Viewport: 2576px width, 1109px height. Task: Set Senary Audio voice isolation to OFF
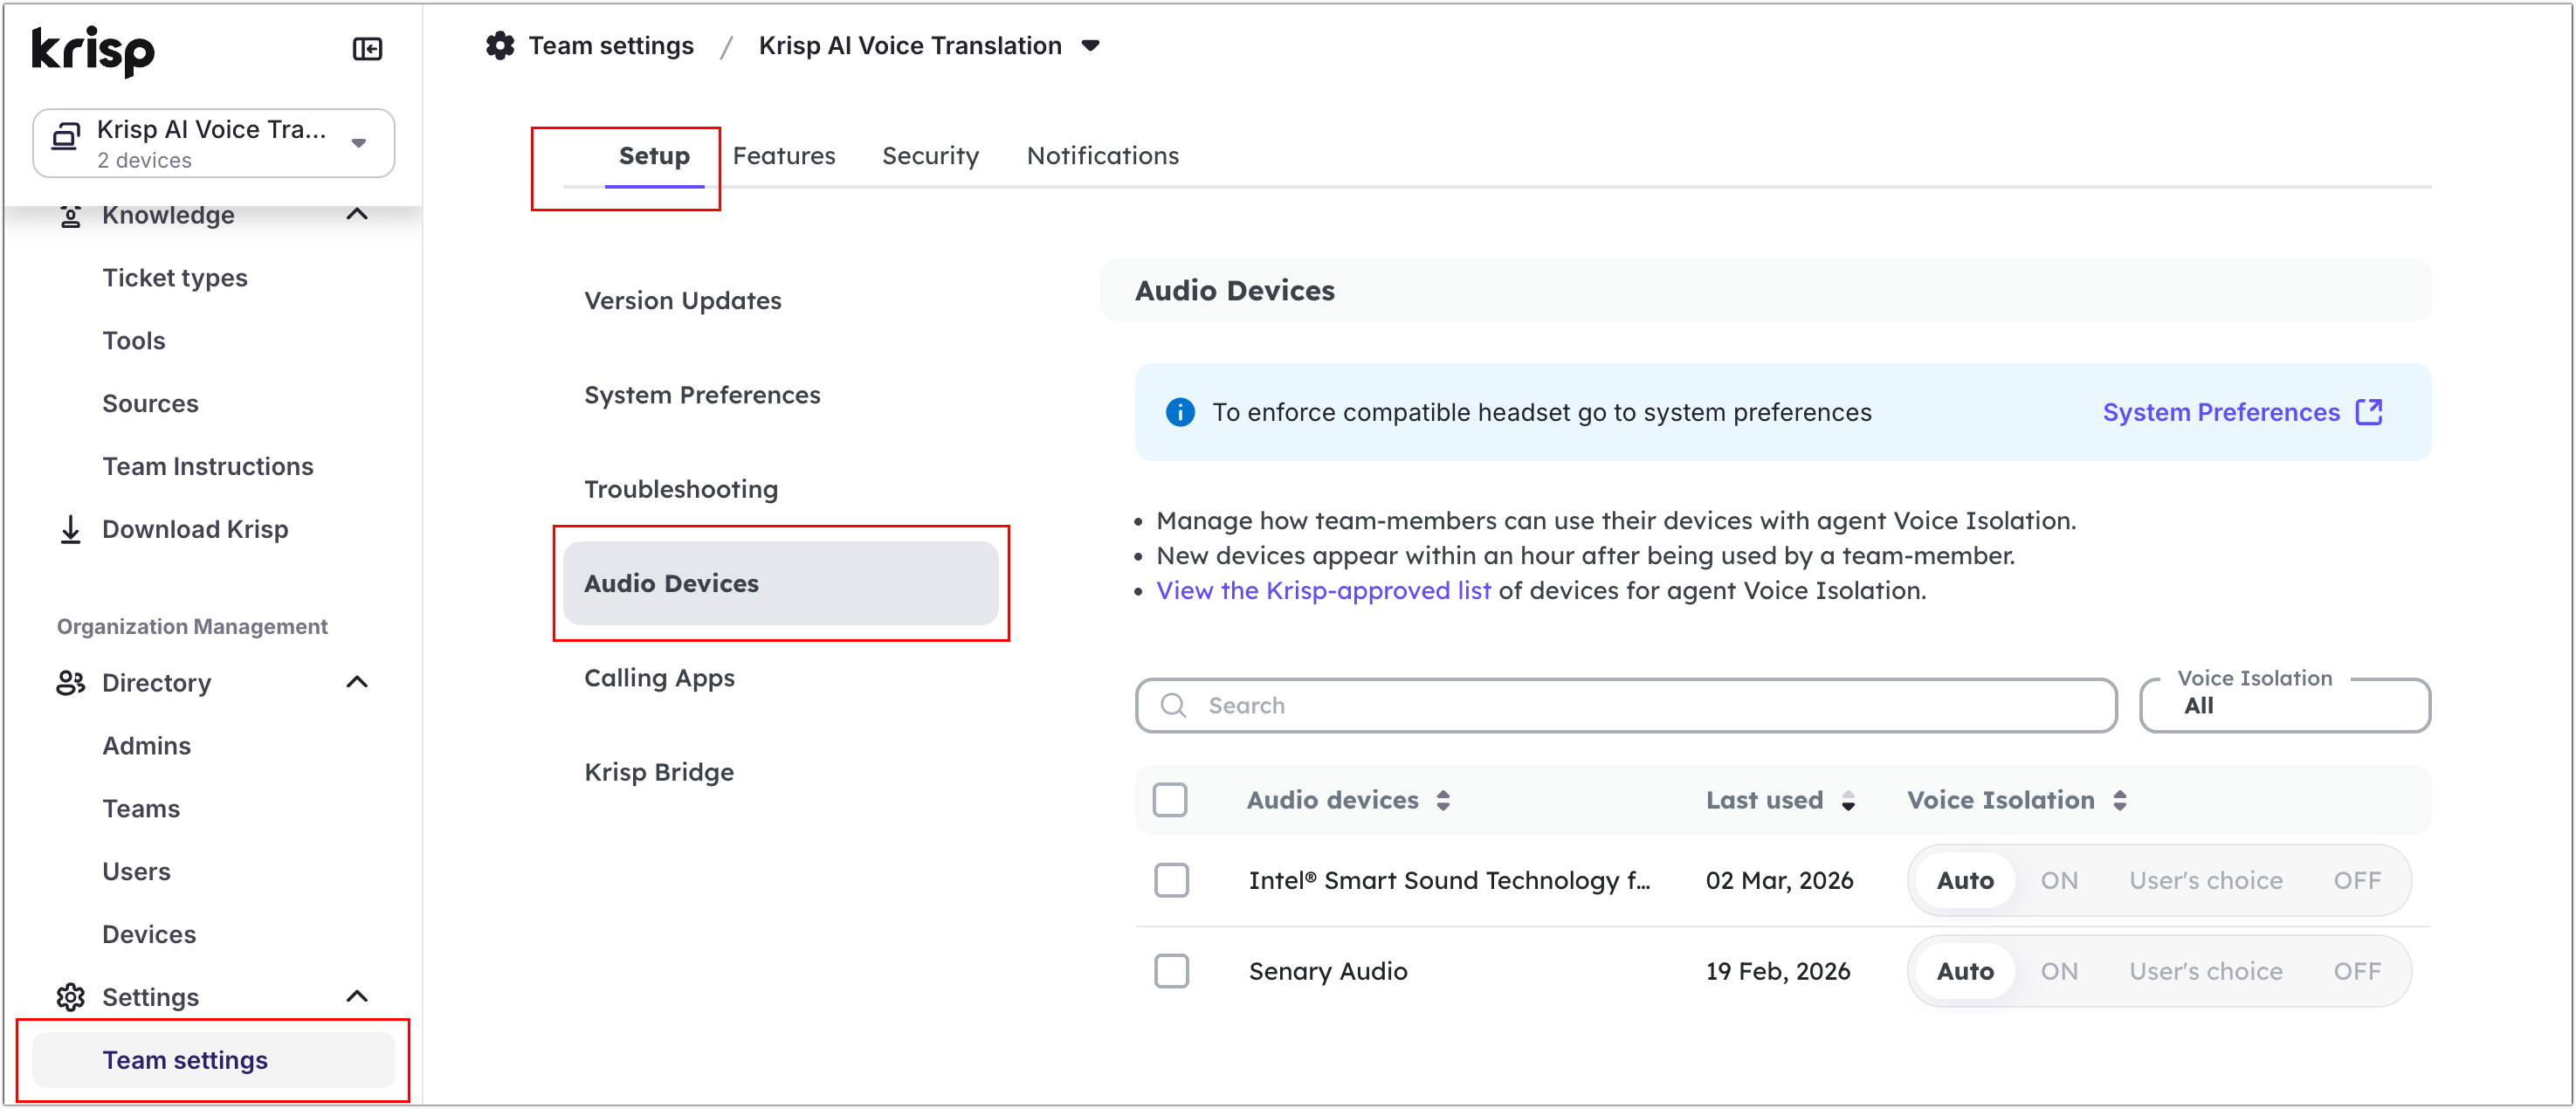2356,971
